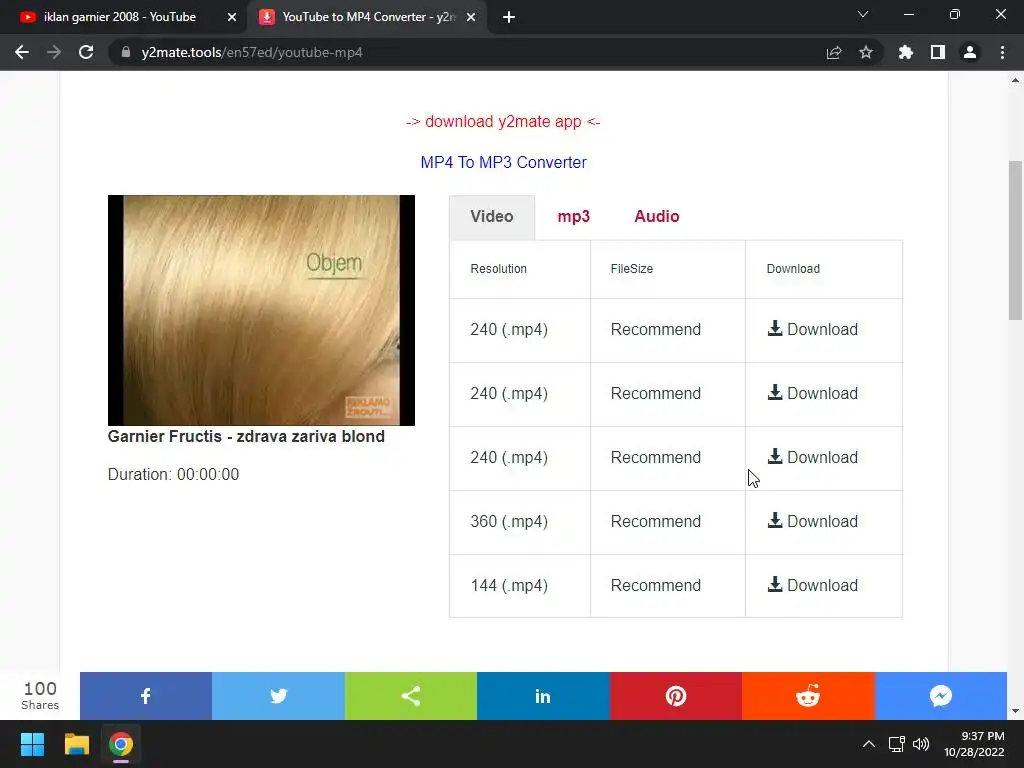Click the Chrome taskbar icon
This screenshot has height=768, width=1024.
coord(121,744)
